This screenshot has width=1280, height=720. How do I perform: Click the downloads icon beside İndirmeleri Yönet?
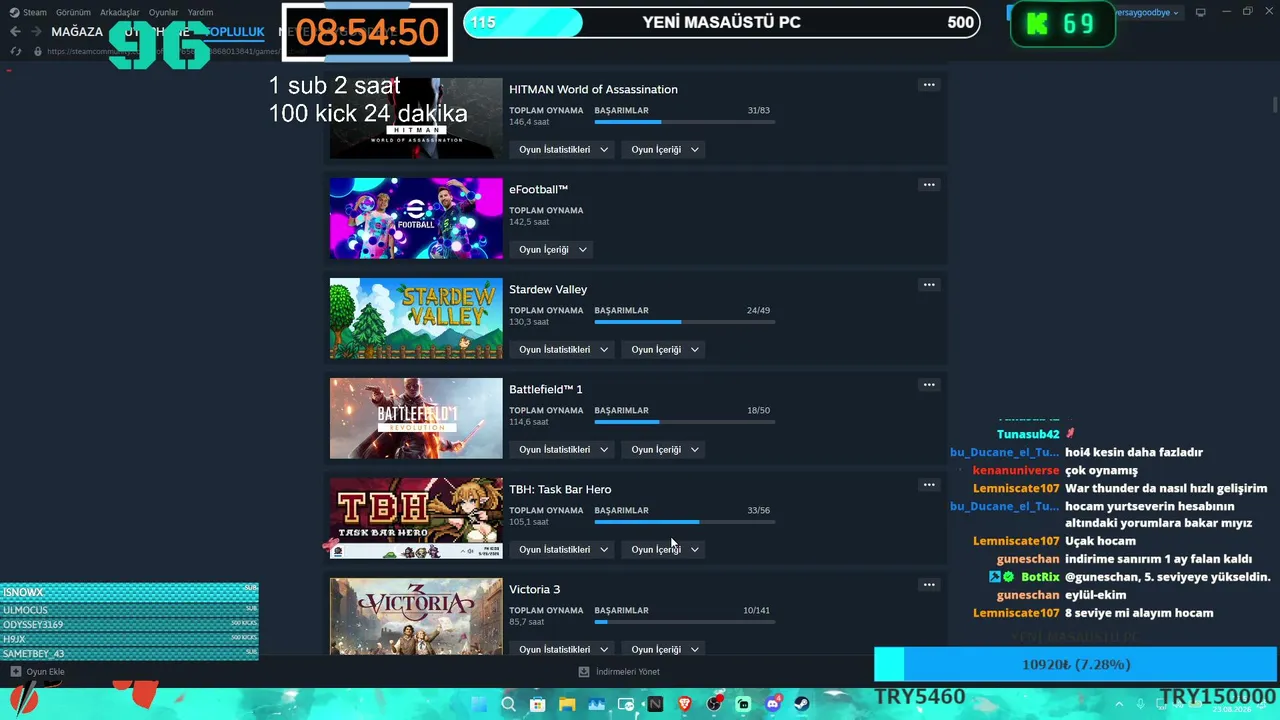584,672
